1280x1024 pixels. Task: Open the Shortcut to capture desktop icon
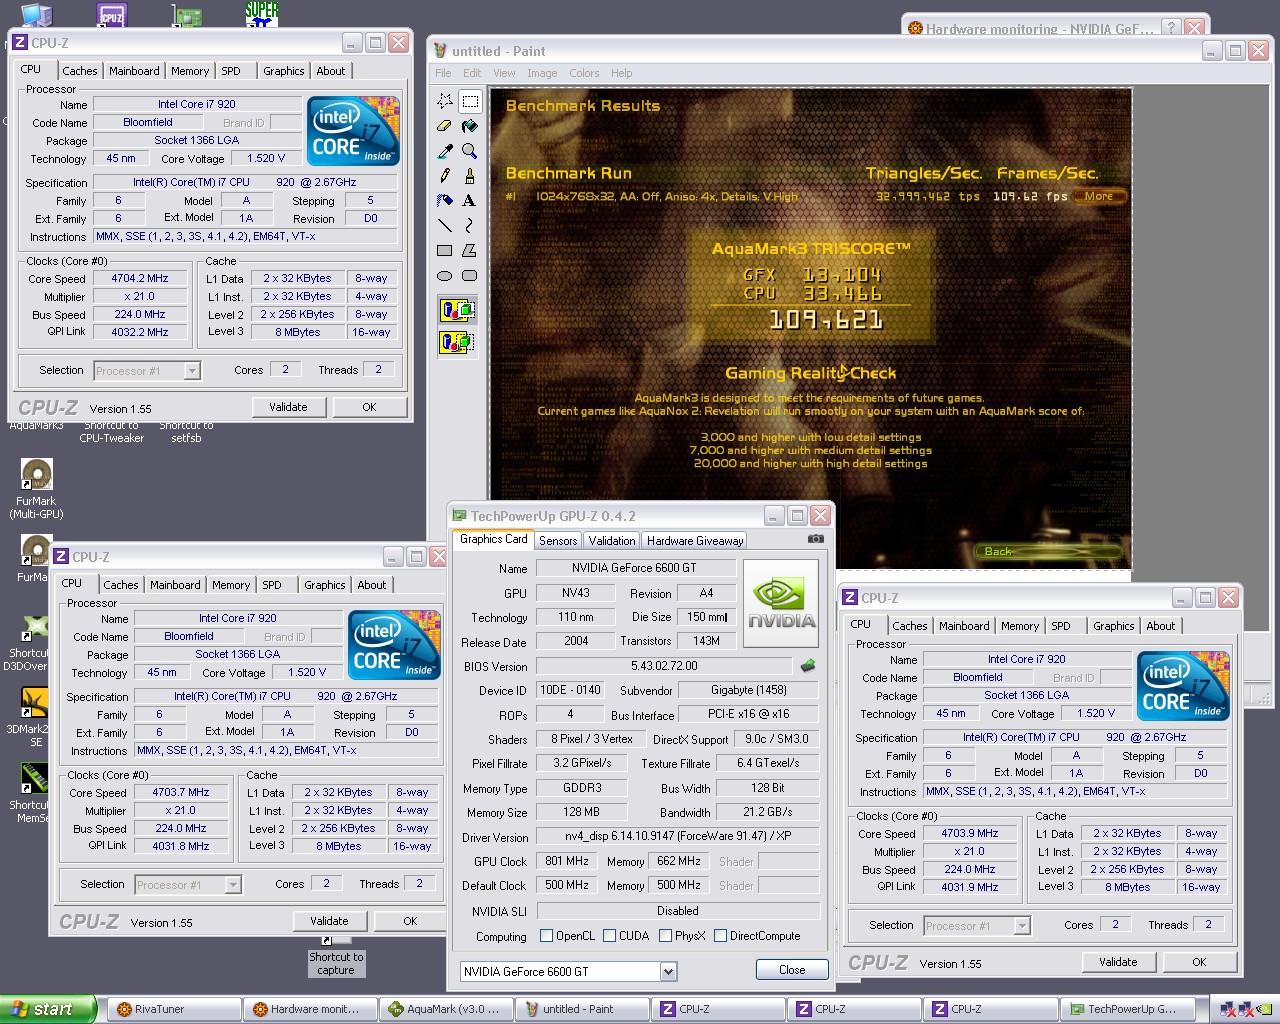coord(336,955)
